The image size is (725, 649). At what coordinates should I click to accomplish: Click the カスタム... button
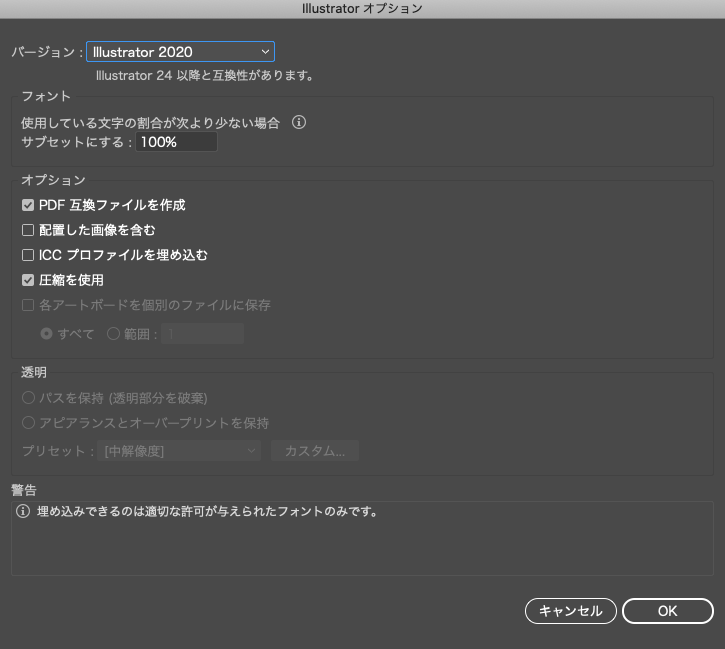[315, 451]
